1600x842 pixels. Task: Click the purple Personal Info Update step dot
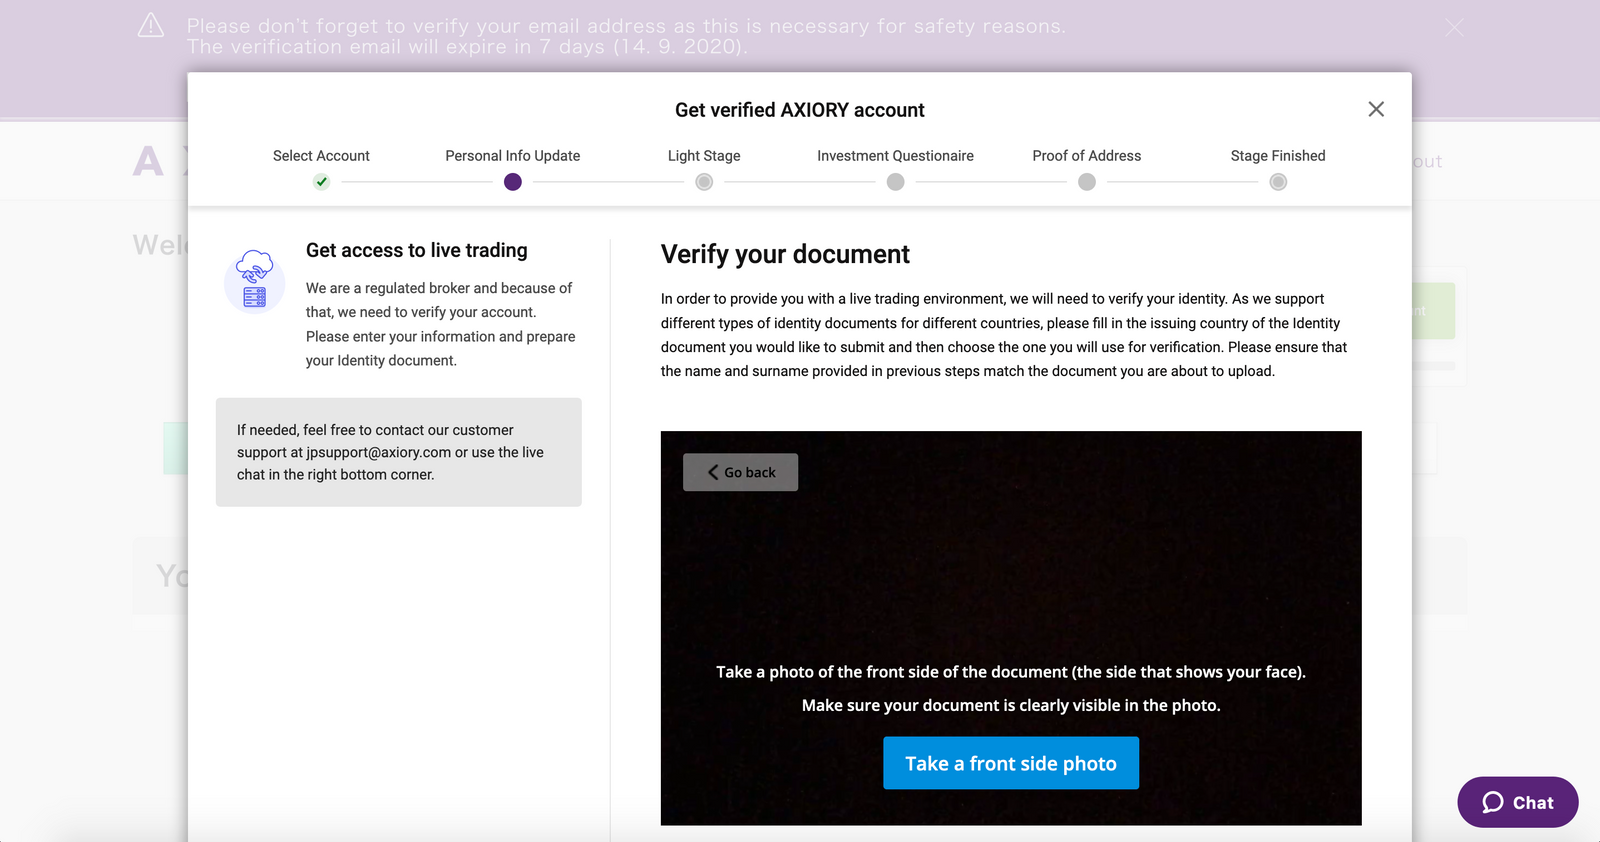513,182
